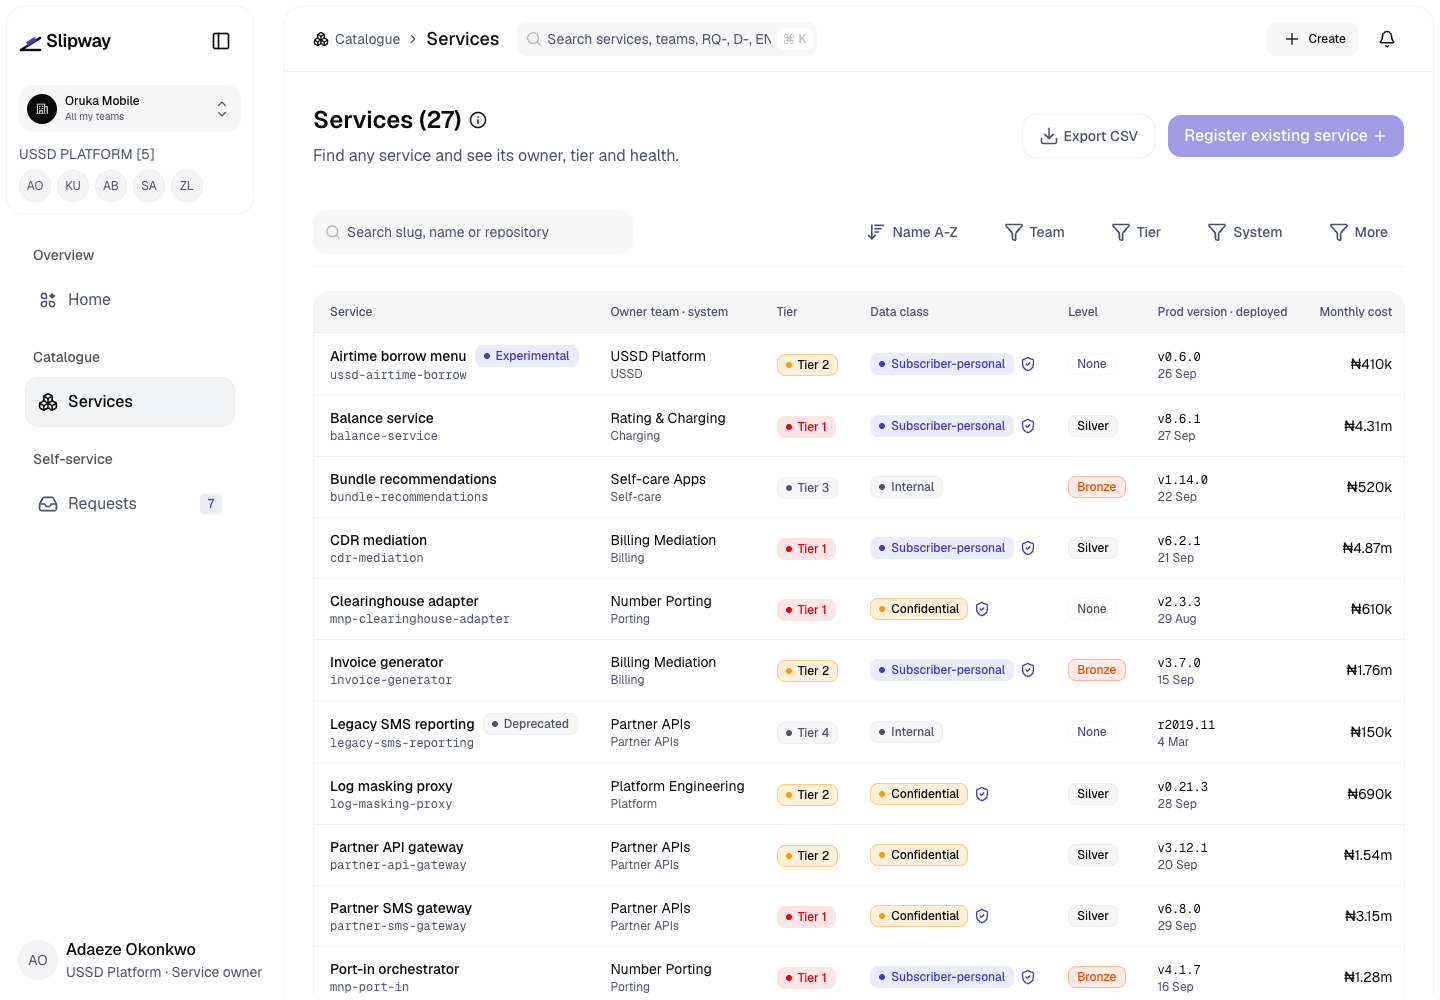This screenshot has width=1440, height=1000.
Task: Click the shield icon in Log masking proxy row
Action: pos(982,794)
